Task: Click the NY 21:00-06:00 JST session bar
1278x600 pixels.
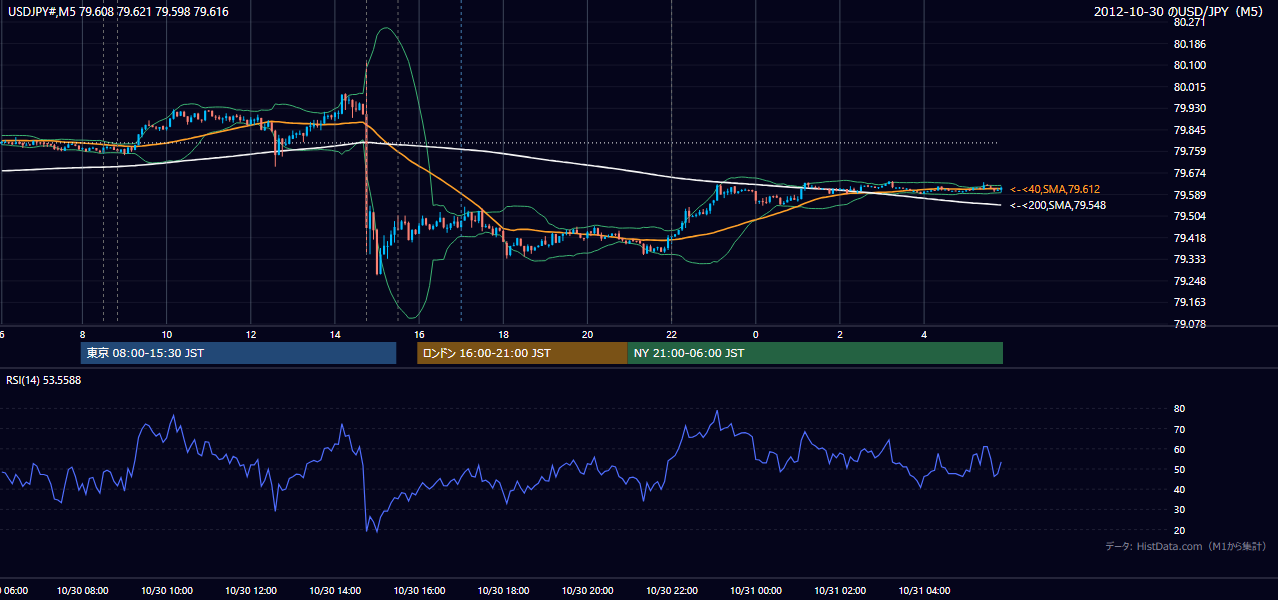Action: [815, 353]
